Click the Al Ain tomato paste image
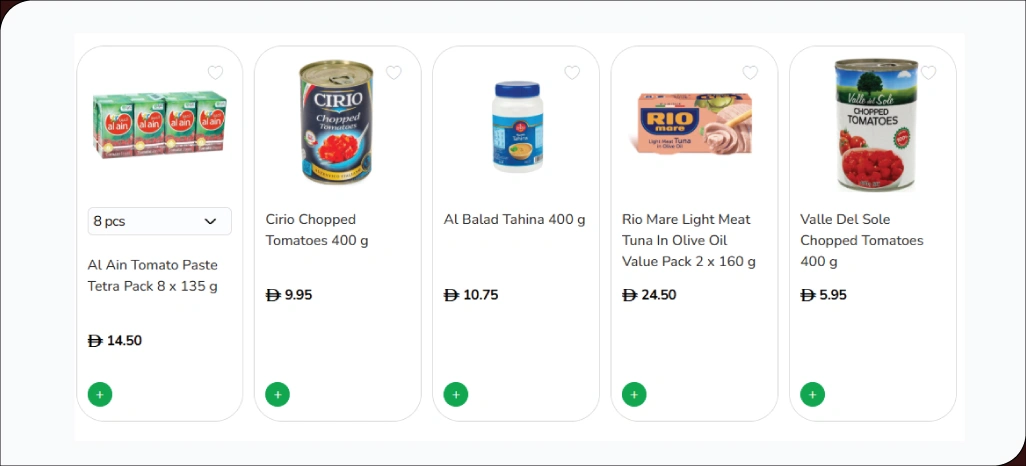The width and height of the screenshot is (1026, 466). (159, 125)
